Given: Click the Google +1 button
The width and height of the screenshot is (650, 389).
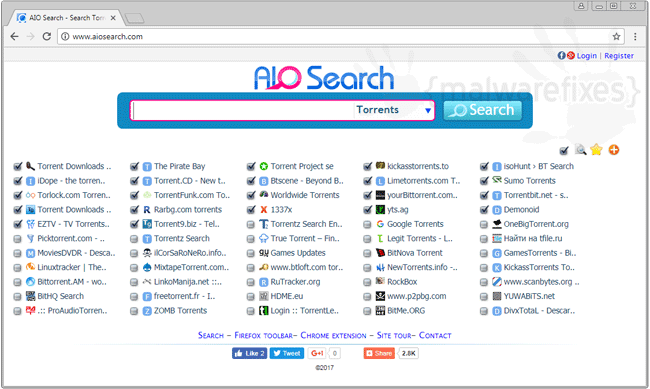Looking at the screenshot, I should (x=317, y=353).
